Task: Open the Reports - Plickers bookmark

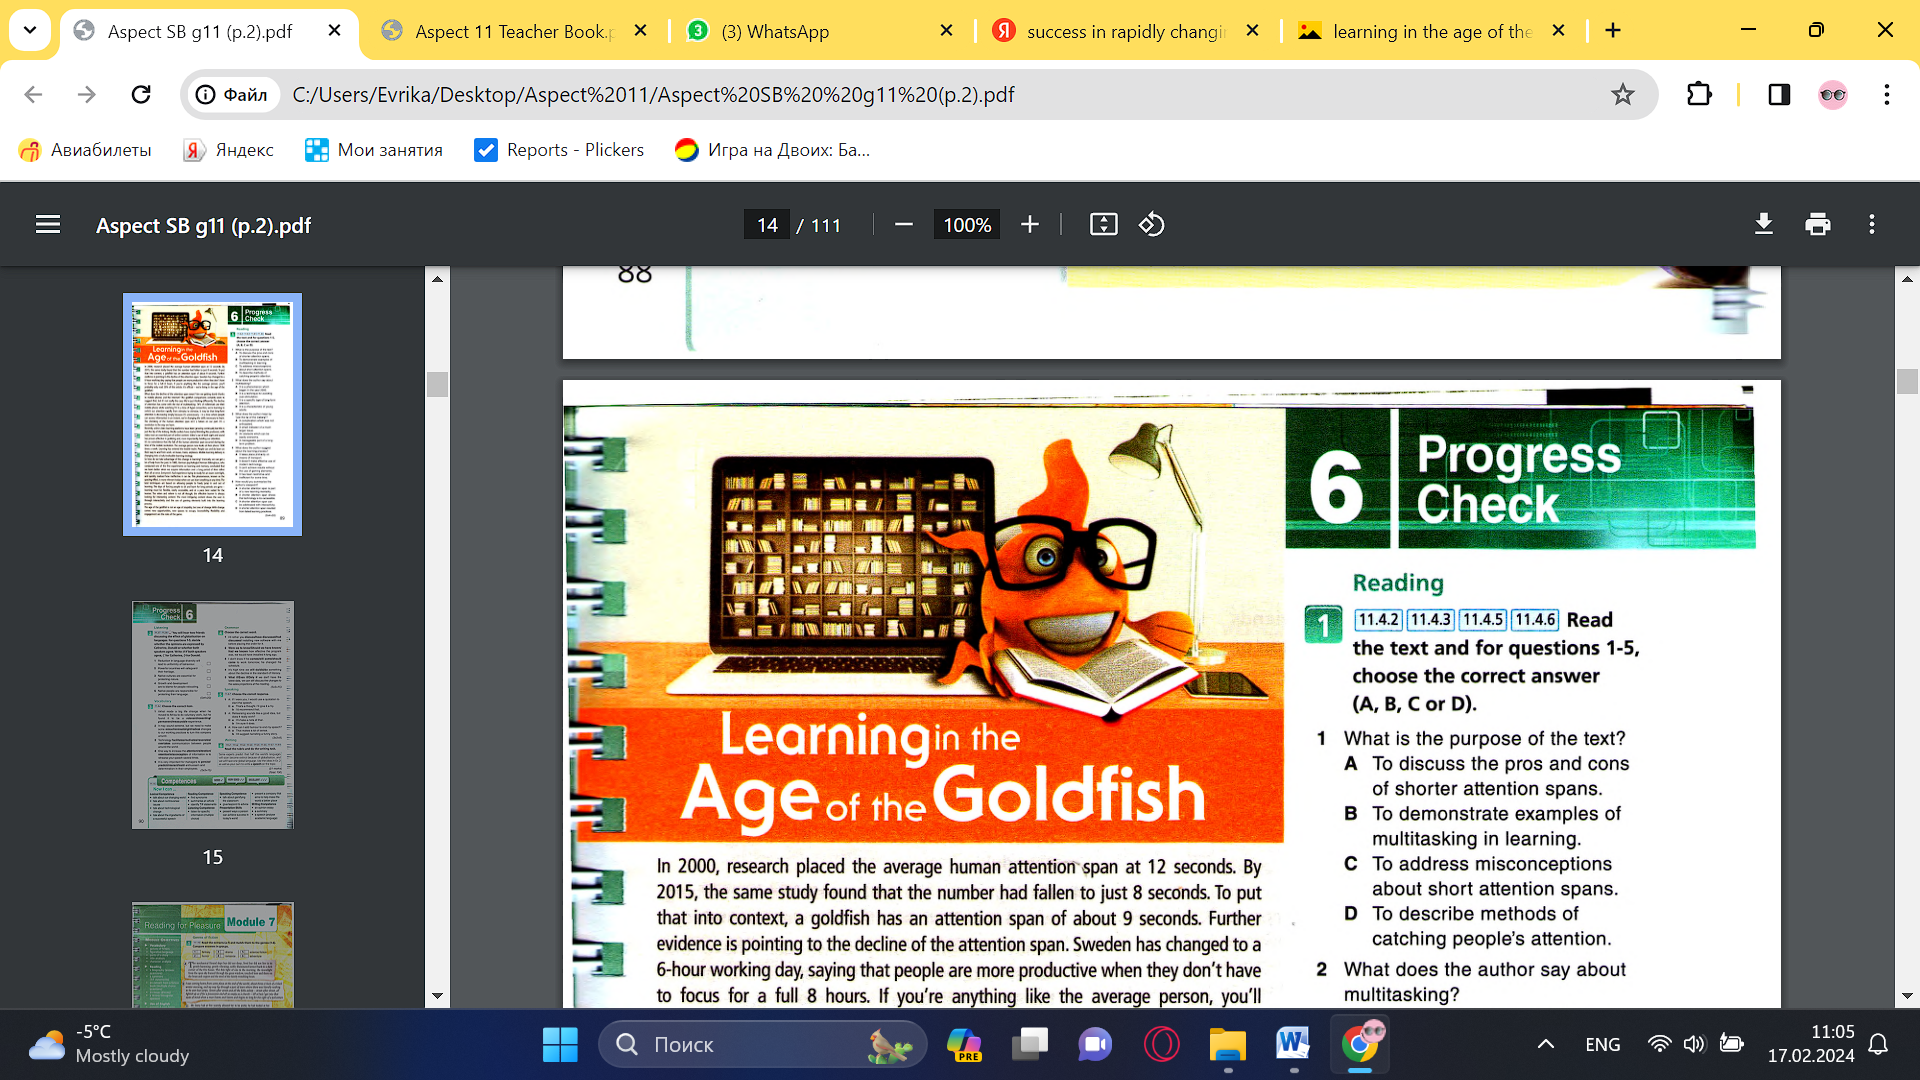Action: pos(560,150)
